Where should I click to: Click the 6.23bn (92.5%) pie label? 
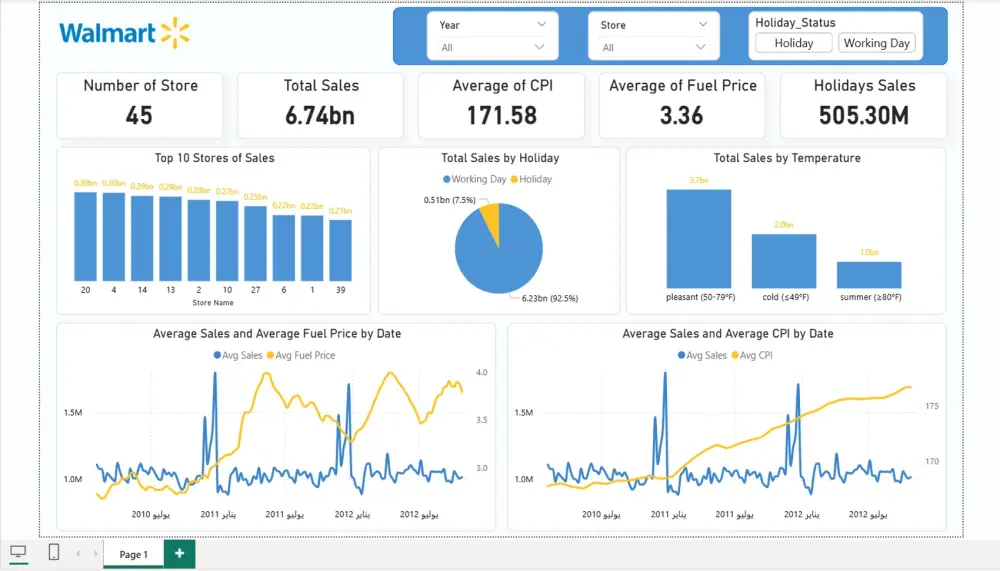[x=550, y=298]
